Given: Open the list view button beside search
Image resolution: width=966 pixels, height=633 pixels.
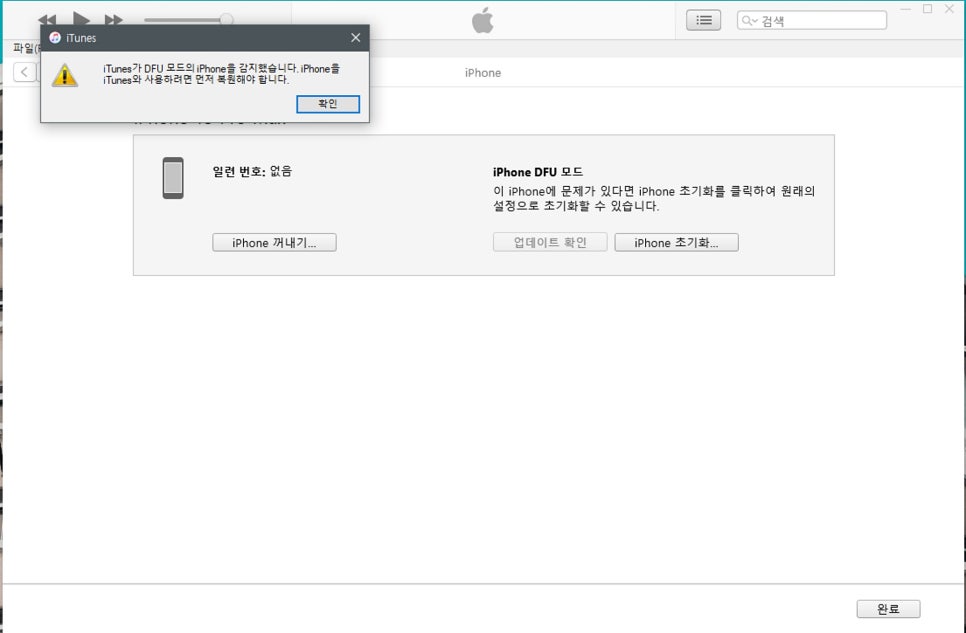Looking at the screenshot, I should pos(704,20).
